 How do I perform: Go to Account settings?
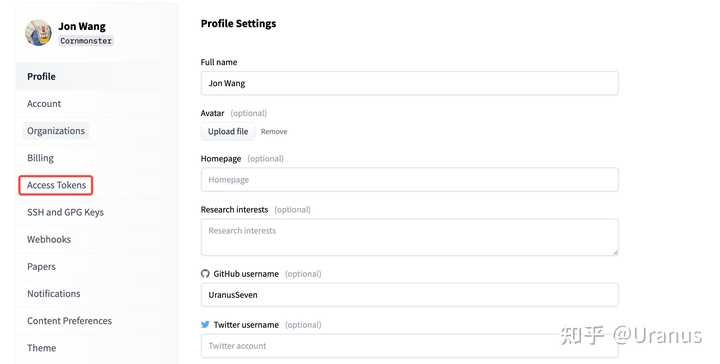click(x=44, y=104)
